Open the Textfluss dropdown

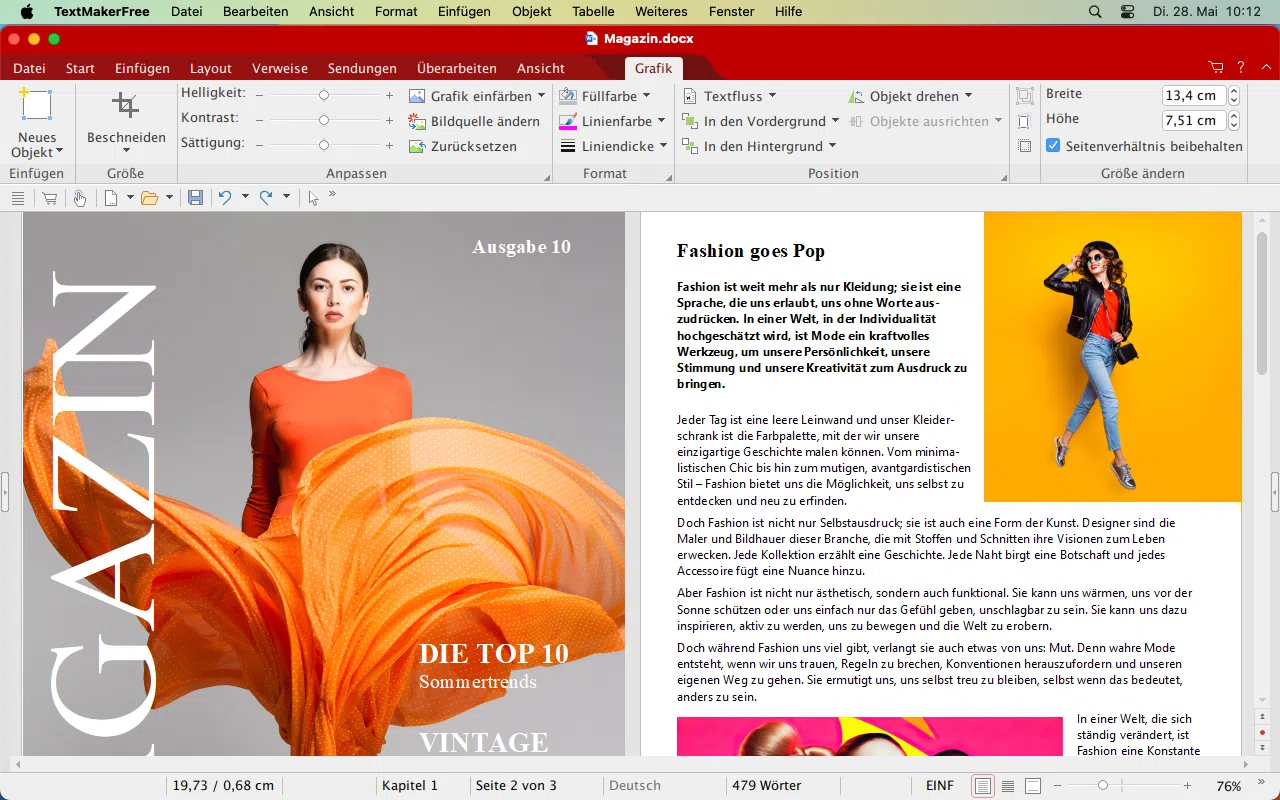[730, 96]
